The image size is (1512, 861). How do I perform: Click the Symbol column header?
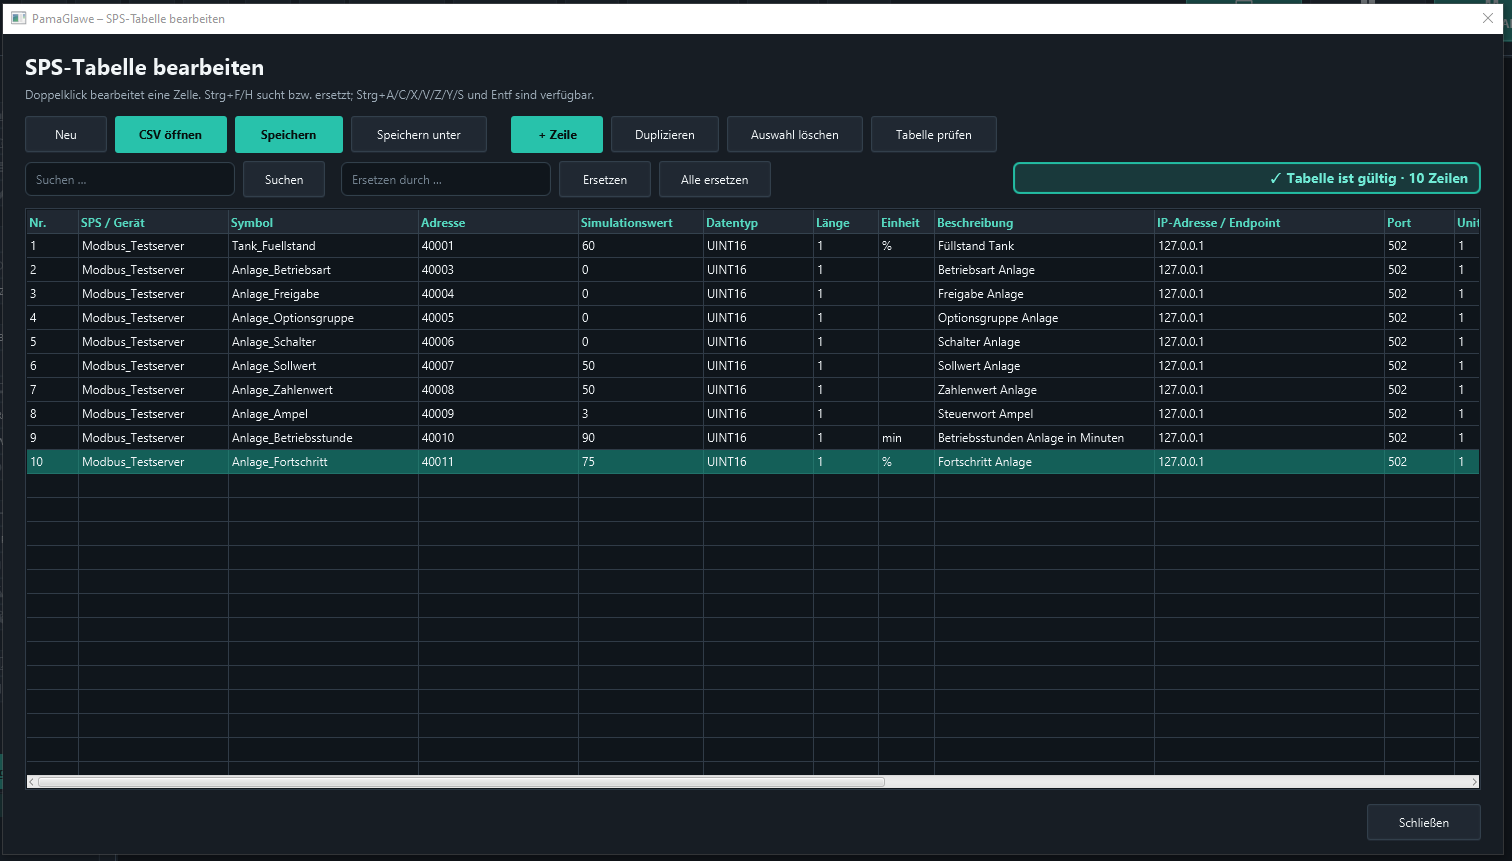pyautogui.click(x=323, y=223)
